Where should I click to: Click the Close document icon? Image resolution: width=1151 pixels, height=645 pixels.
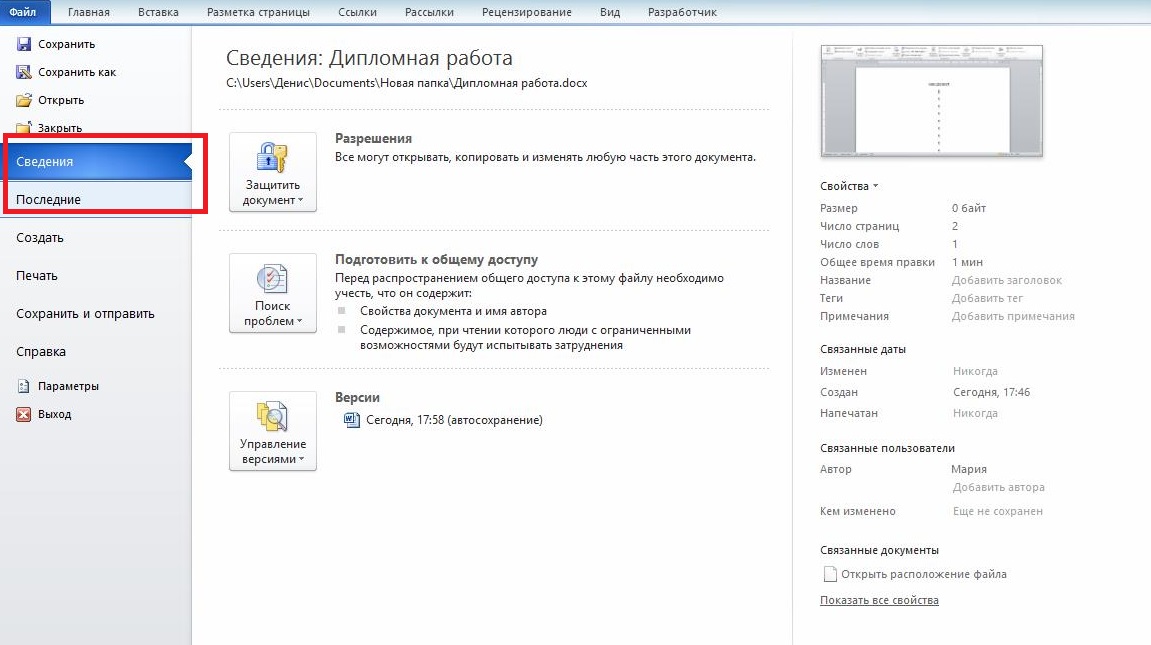[24, 127]
